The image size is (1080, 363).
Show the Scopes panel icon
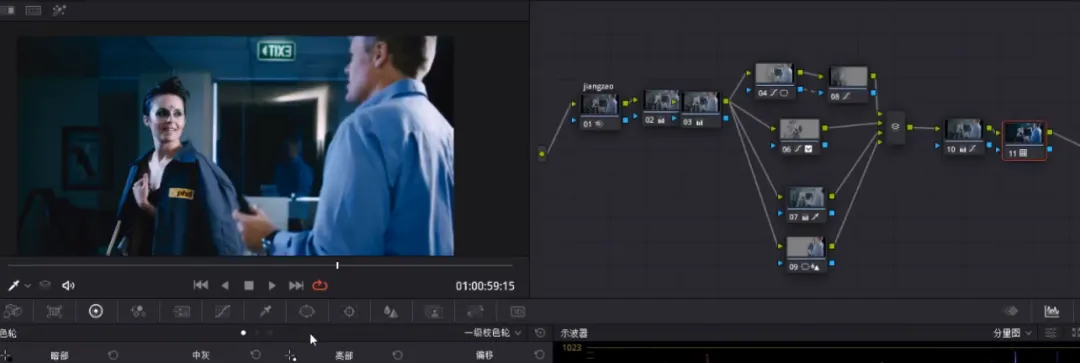pos(1052,311)
